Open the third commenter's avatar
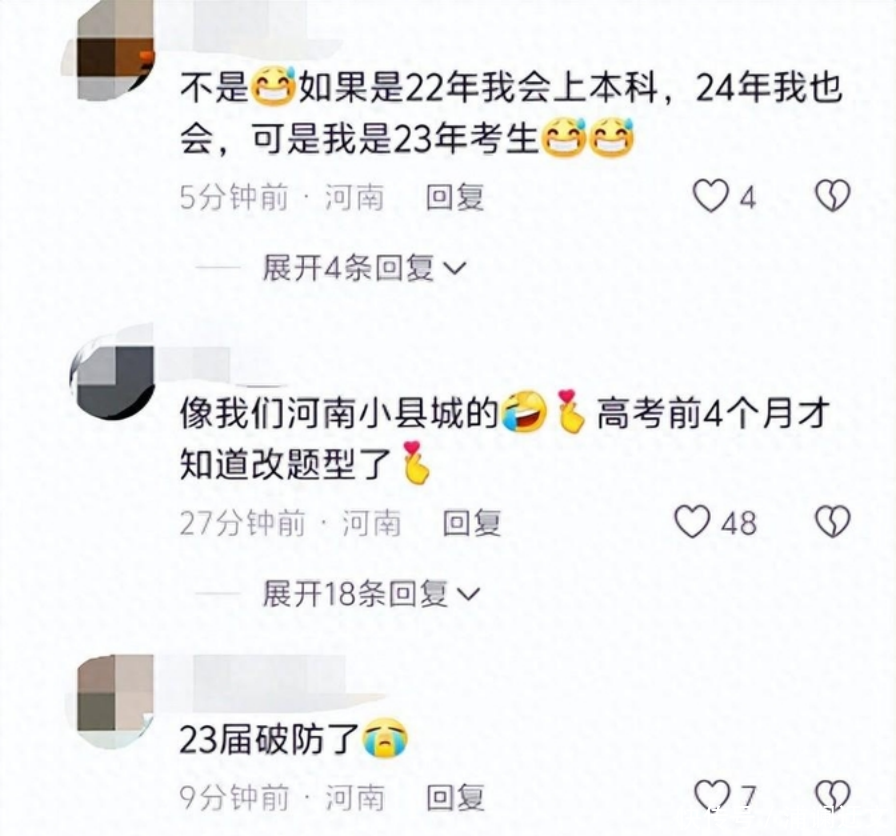The height and width of the screenshot is (836, 896). point(110,702)
